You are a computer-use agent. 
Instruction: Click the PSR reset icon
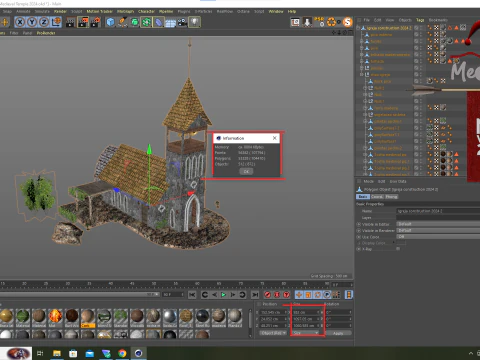tap(319, 22)
